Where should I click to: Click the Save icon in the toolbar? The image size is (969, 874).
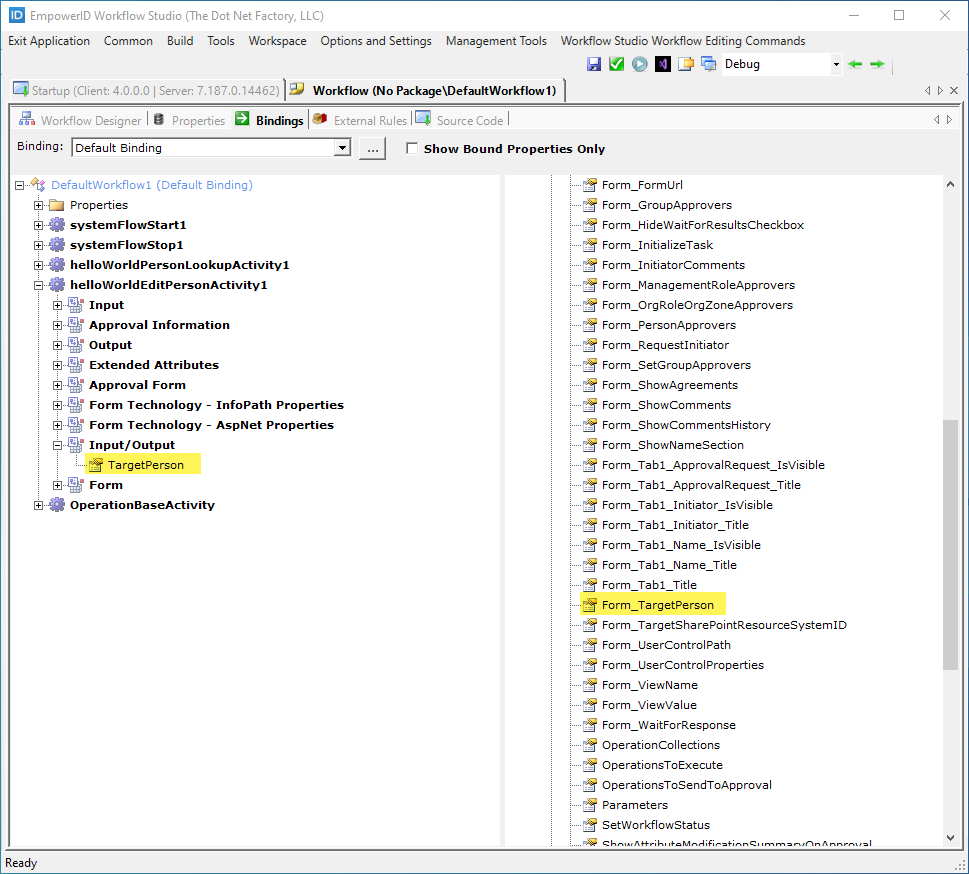[x=594, y=64]
